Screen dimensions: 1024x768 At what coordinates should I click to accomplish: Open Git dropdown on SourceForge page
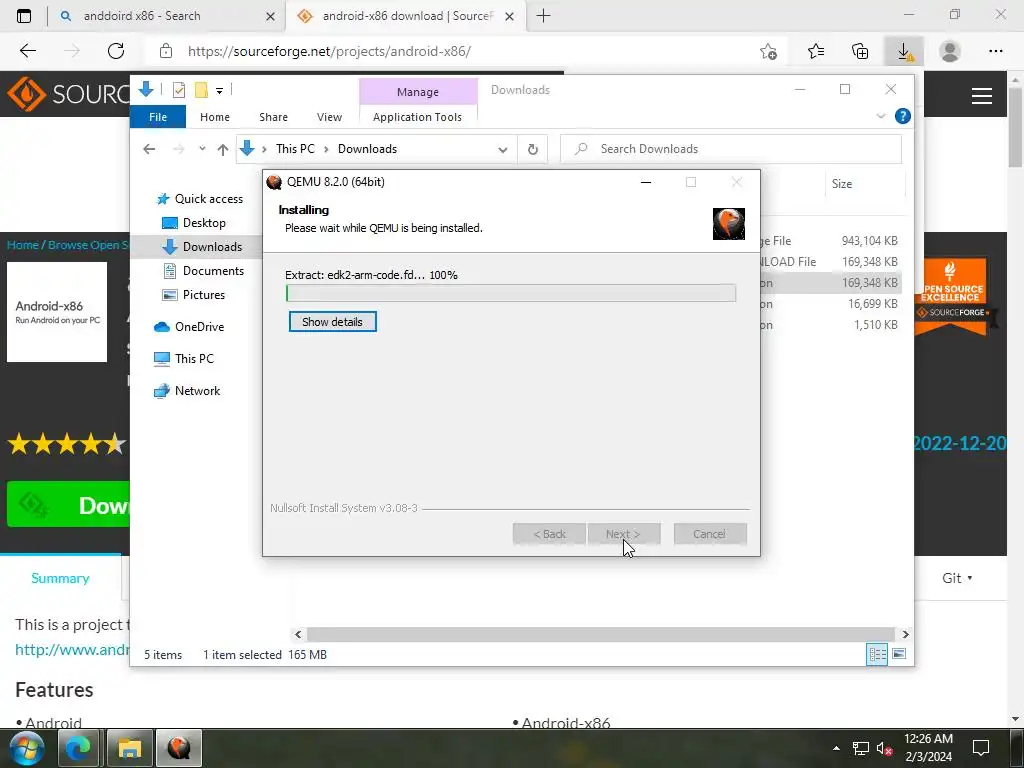[x=957, y=578]
